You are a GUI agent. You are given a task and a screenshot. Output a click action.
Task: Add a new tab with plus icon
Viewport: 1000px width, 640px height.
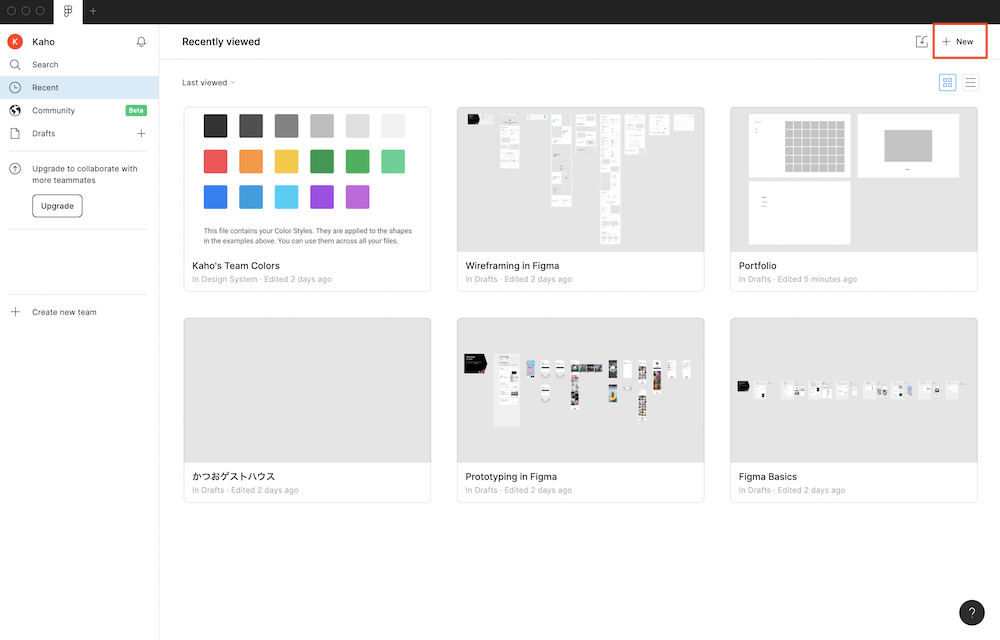(93, 11)
